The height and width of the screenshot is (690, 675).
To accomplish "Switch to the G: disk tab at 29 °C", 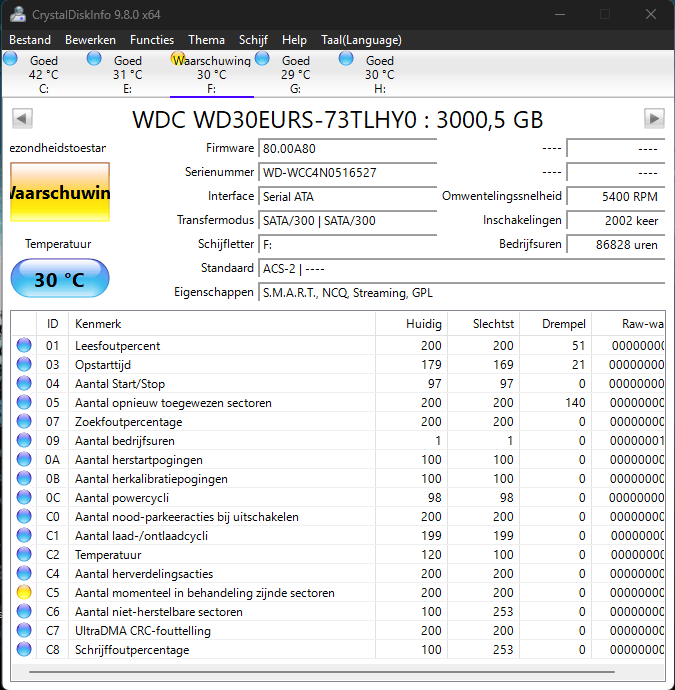I will pos(296,74).
